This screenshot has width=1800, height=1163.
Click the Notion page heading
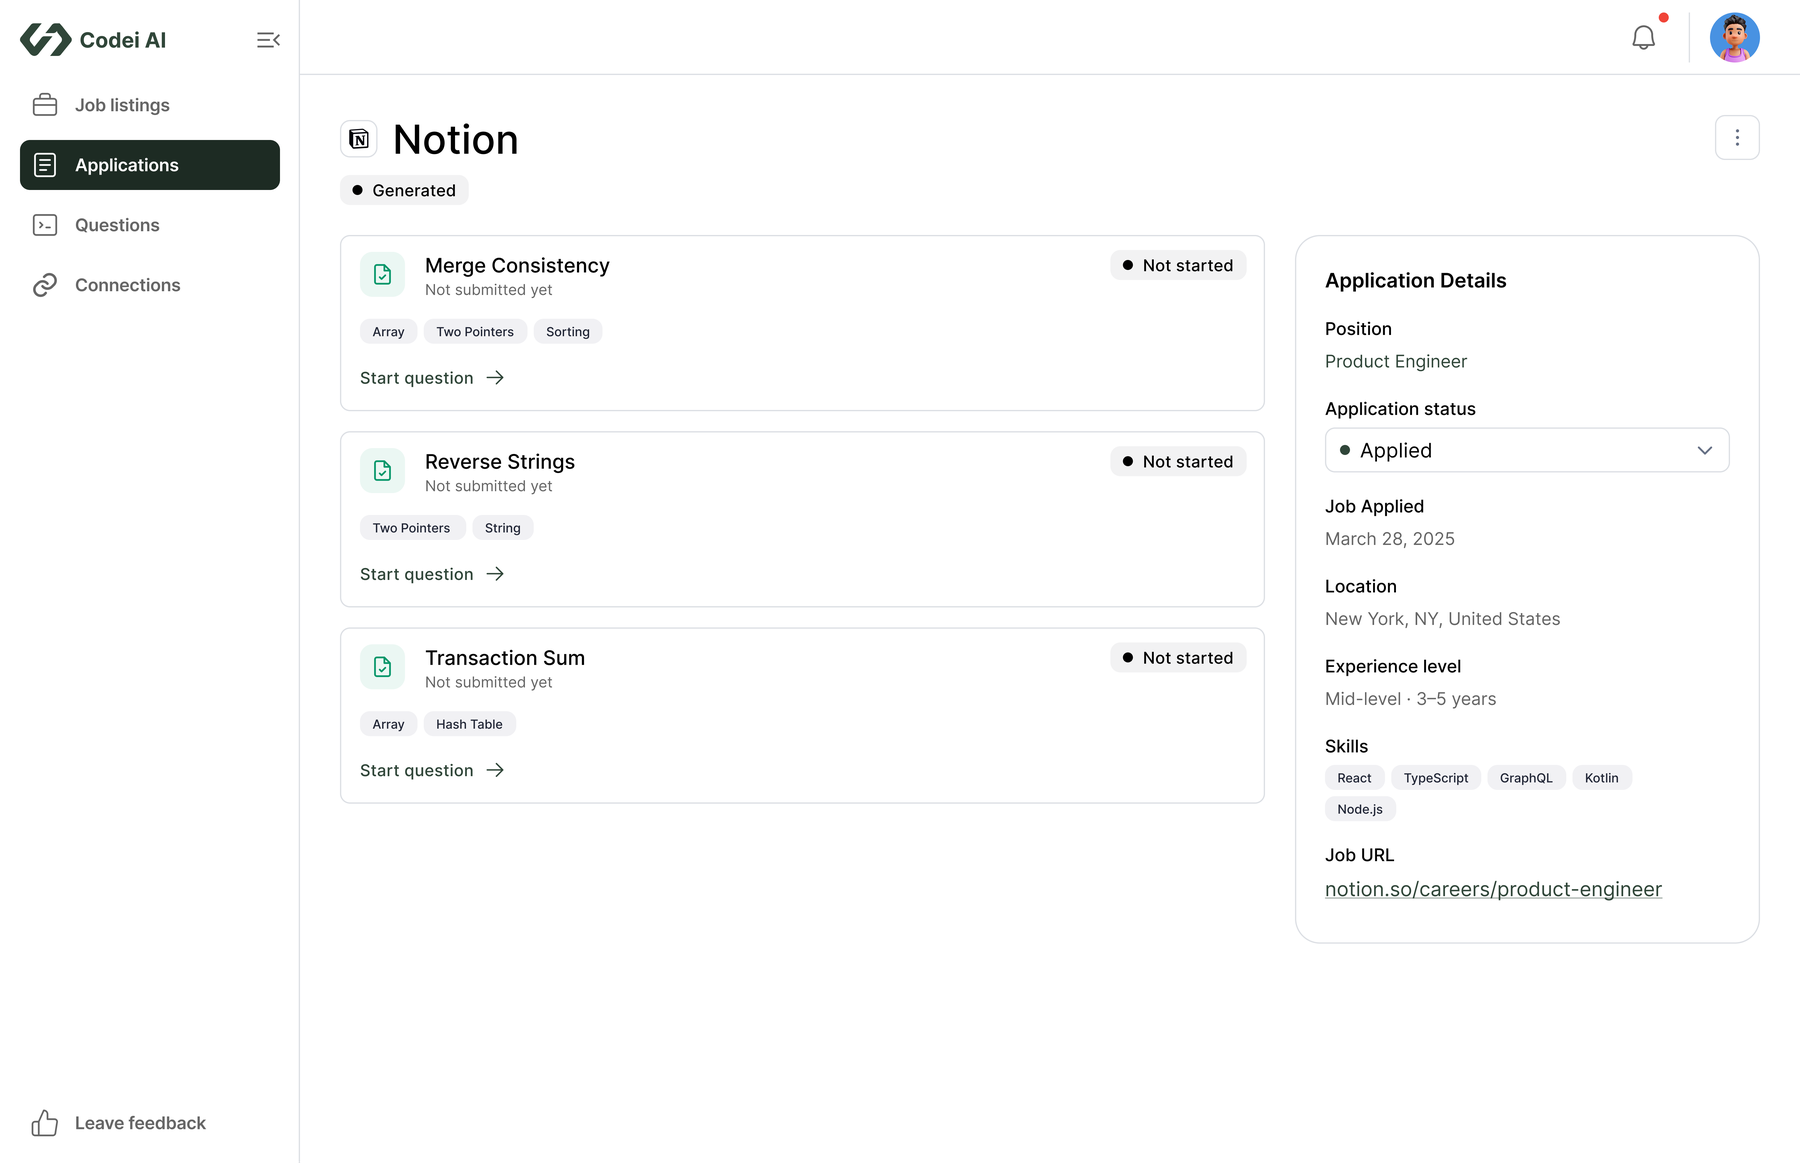tap(456, 139)
